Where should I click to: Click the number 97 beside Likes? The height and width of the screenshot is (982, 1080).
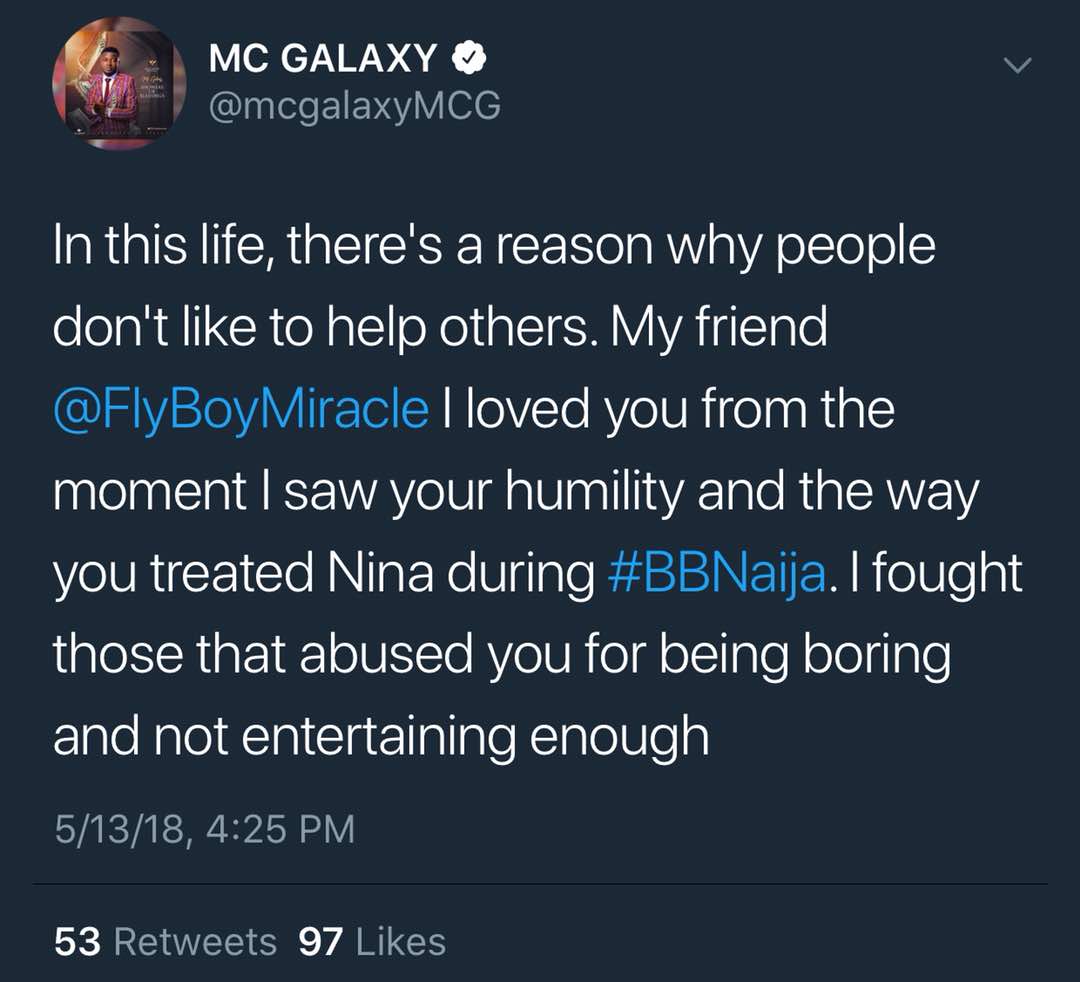click(x=321, y=941)
